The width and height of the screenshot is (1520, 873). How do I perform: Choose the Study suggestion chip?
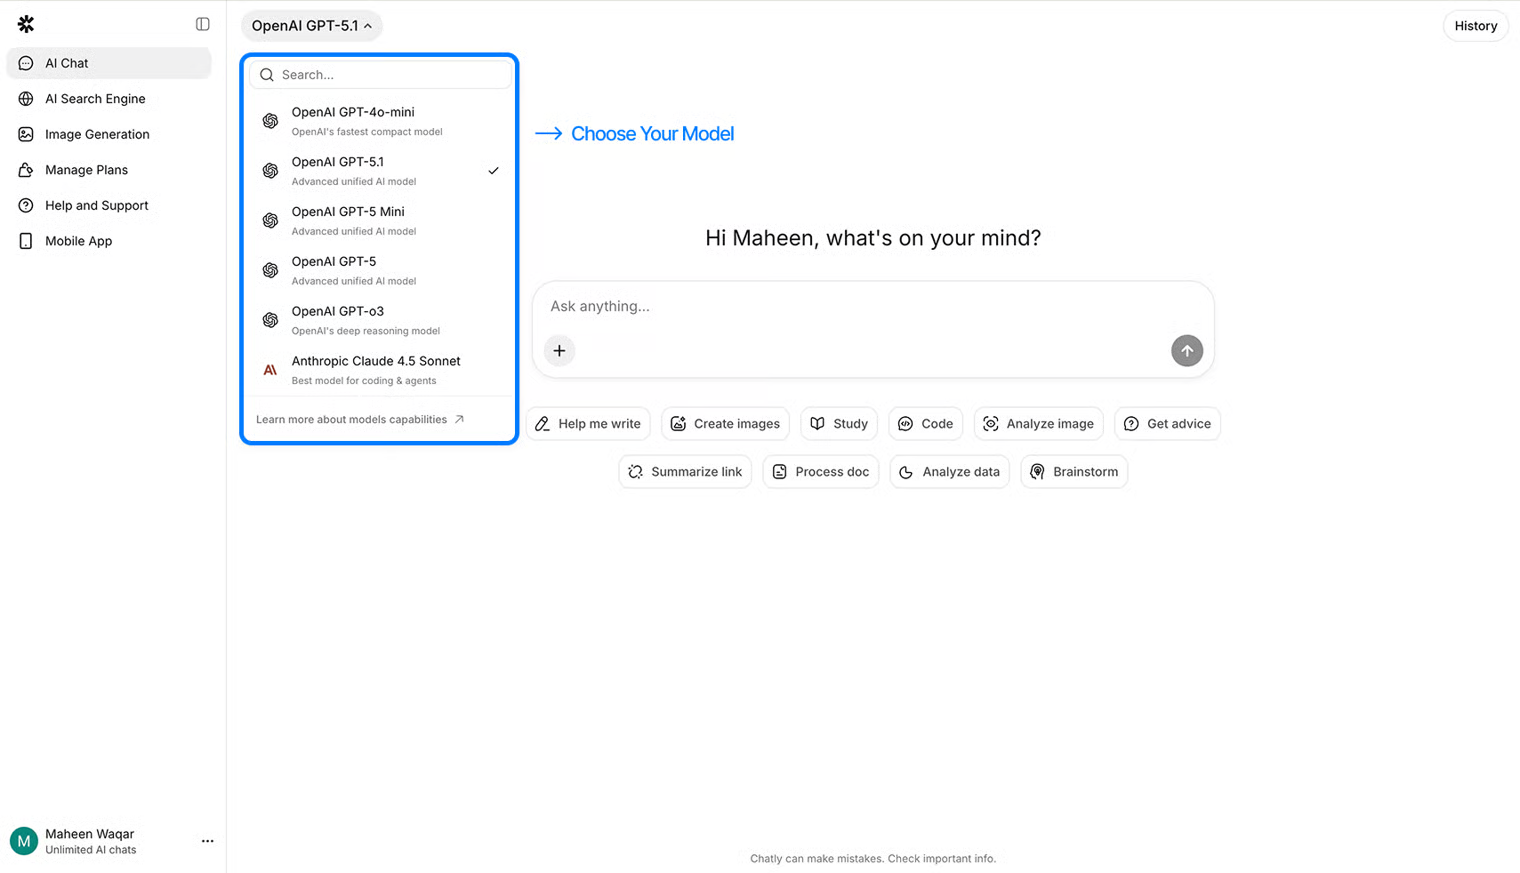point(839,424)
